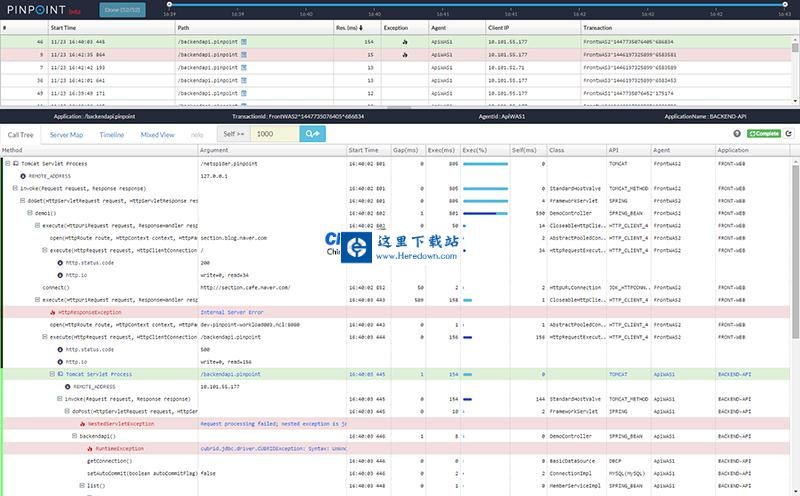Click the flame icon beside HttpResponseException

click(x=53, y=312)
